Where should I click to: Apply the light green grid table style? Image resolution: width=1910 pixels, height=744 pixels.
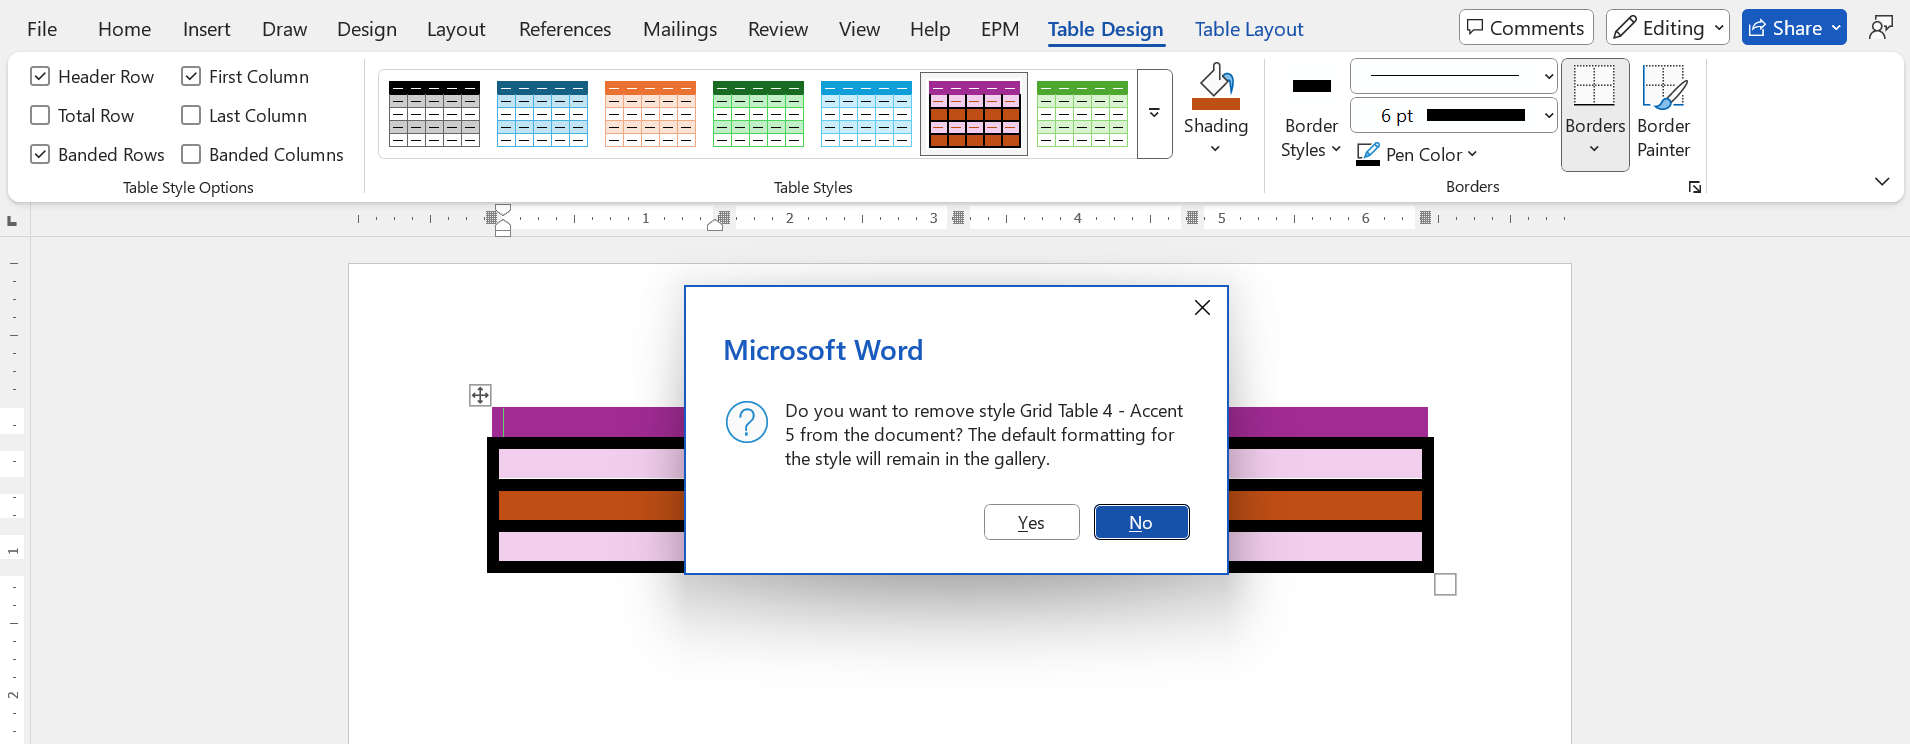[1082, 114]
